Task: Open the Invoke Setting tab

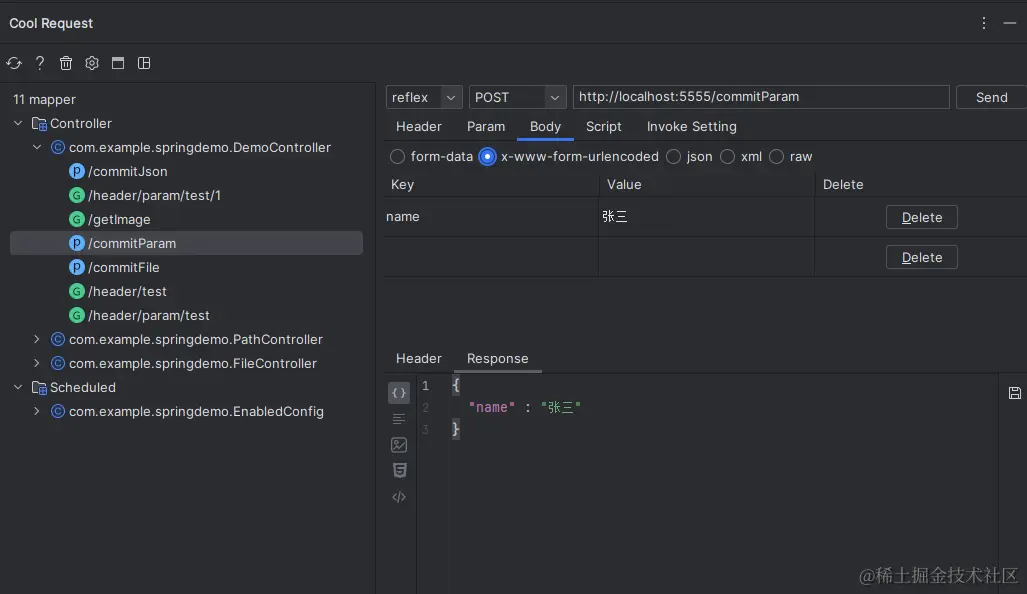Action: tap(691, 127)
